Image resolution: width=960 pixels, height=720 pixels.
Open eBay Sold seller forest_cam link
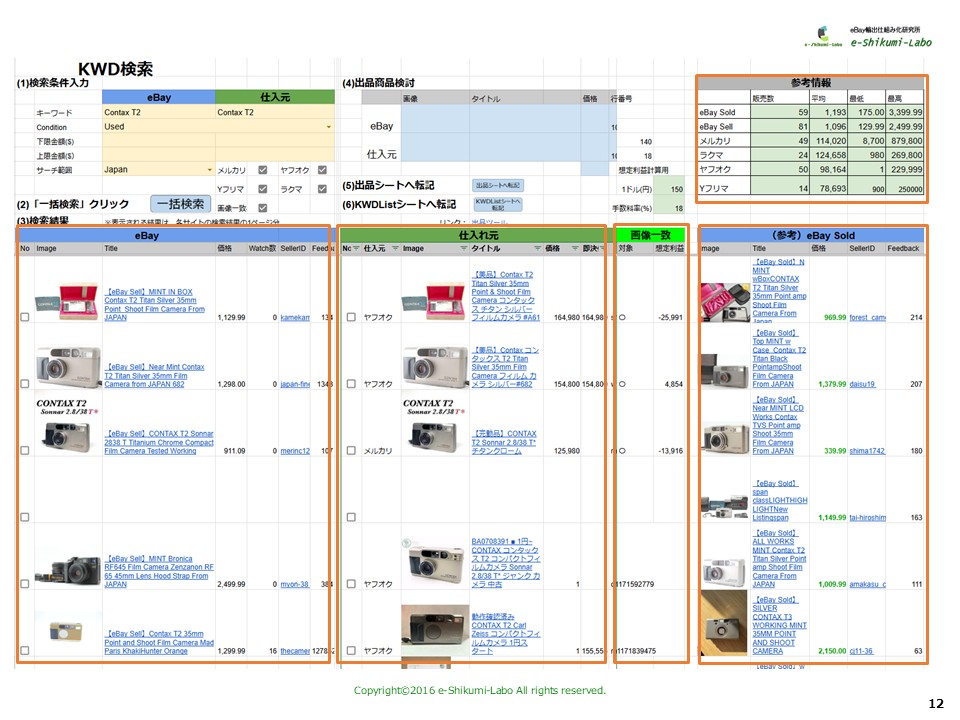867,318
